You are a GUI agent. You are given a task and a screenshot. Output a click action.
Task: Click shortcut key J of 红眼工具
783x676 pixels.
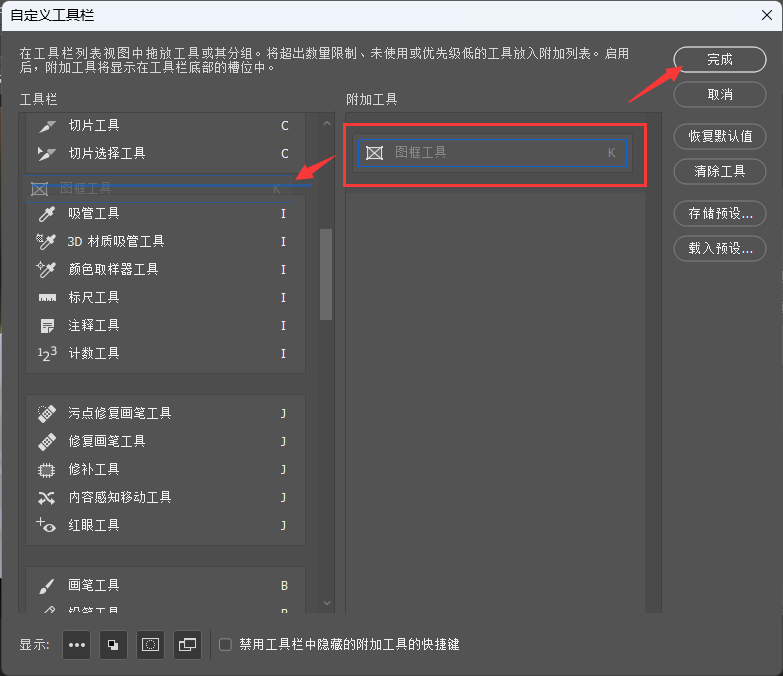284,526
